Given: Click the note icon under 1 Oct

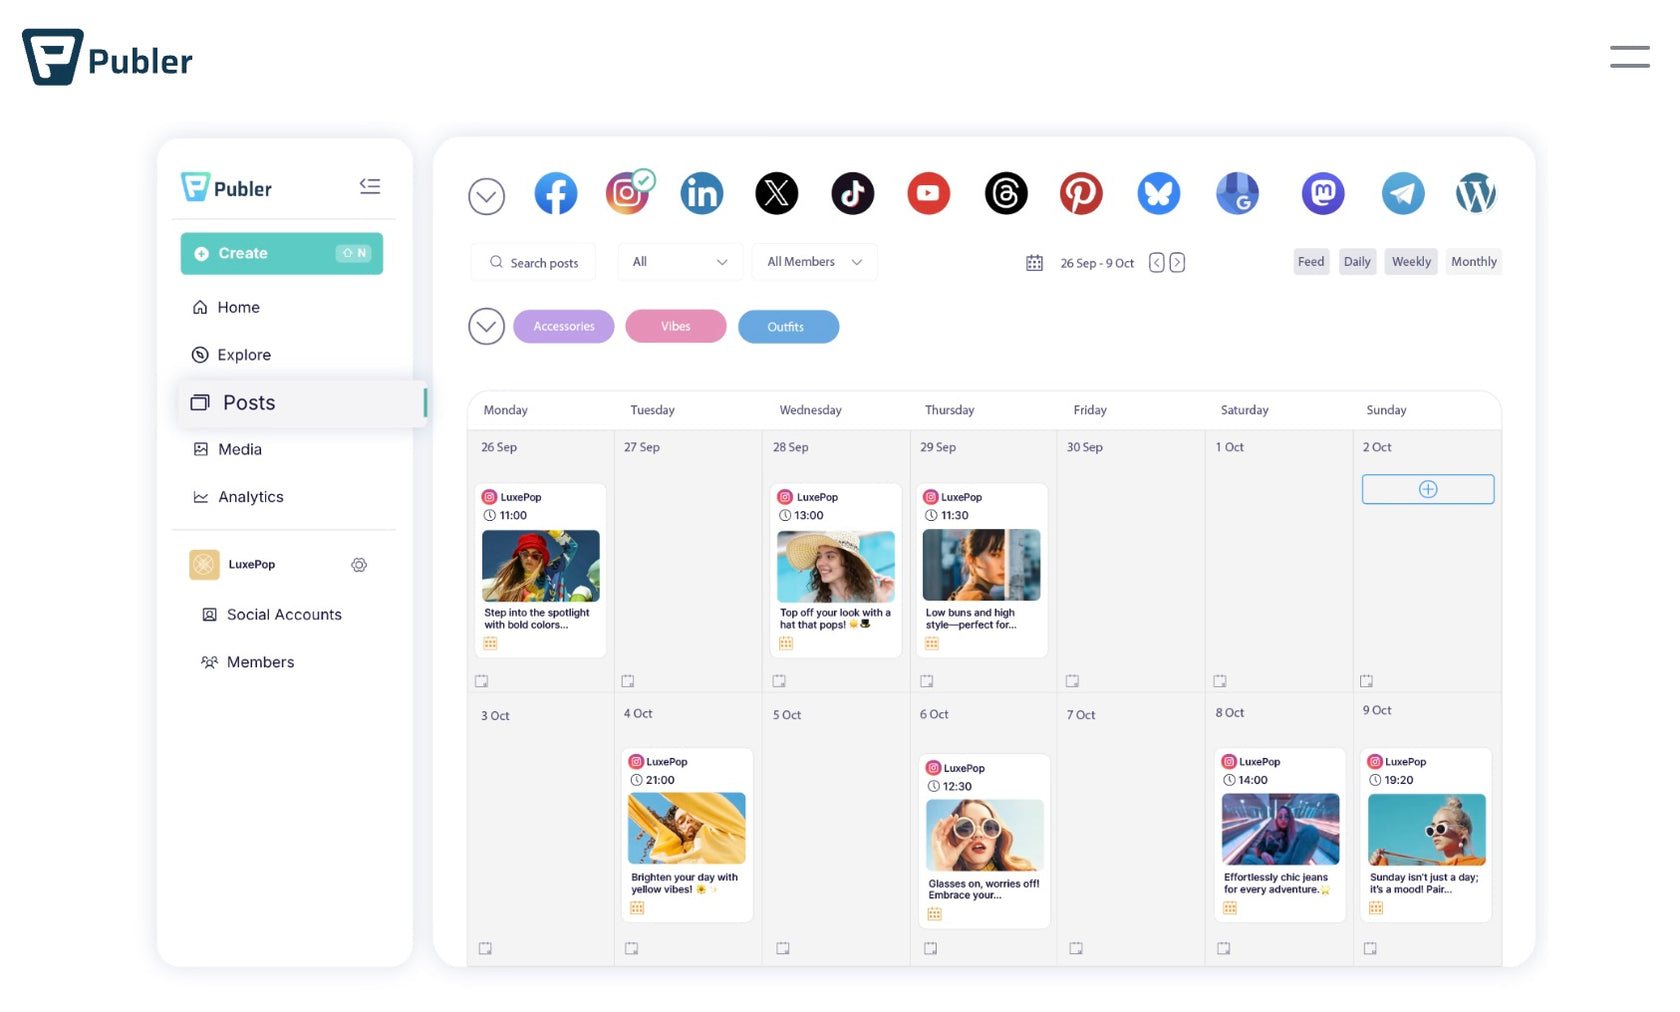Looking at the screenshot, I should point(1220,681).
